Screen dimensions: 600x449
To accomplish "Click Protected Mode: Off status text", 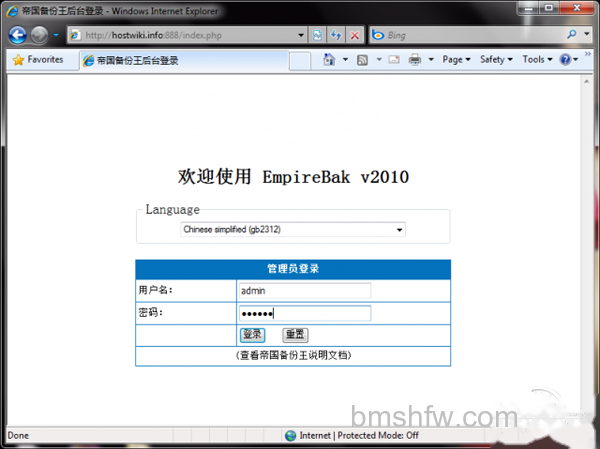I will [378, 436].
